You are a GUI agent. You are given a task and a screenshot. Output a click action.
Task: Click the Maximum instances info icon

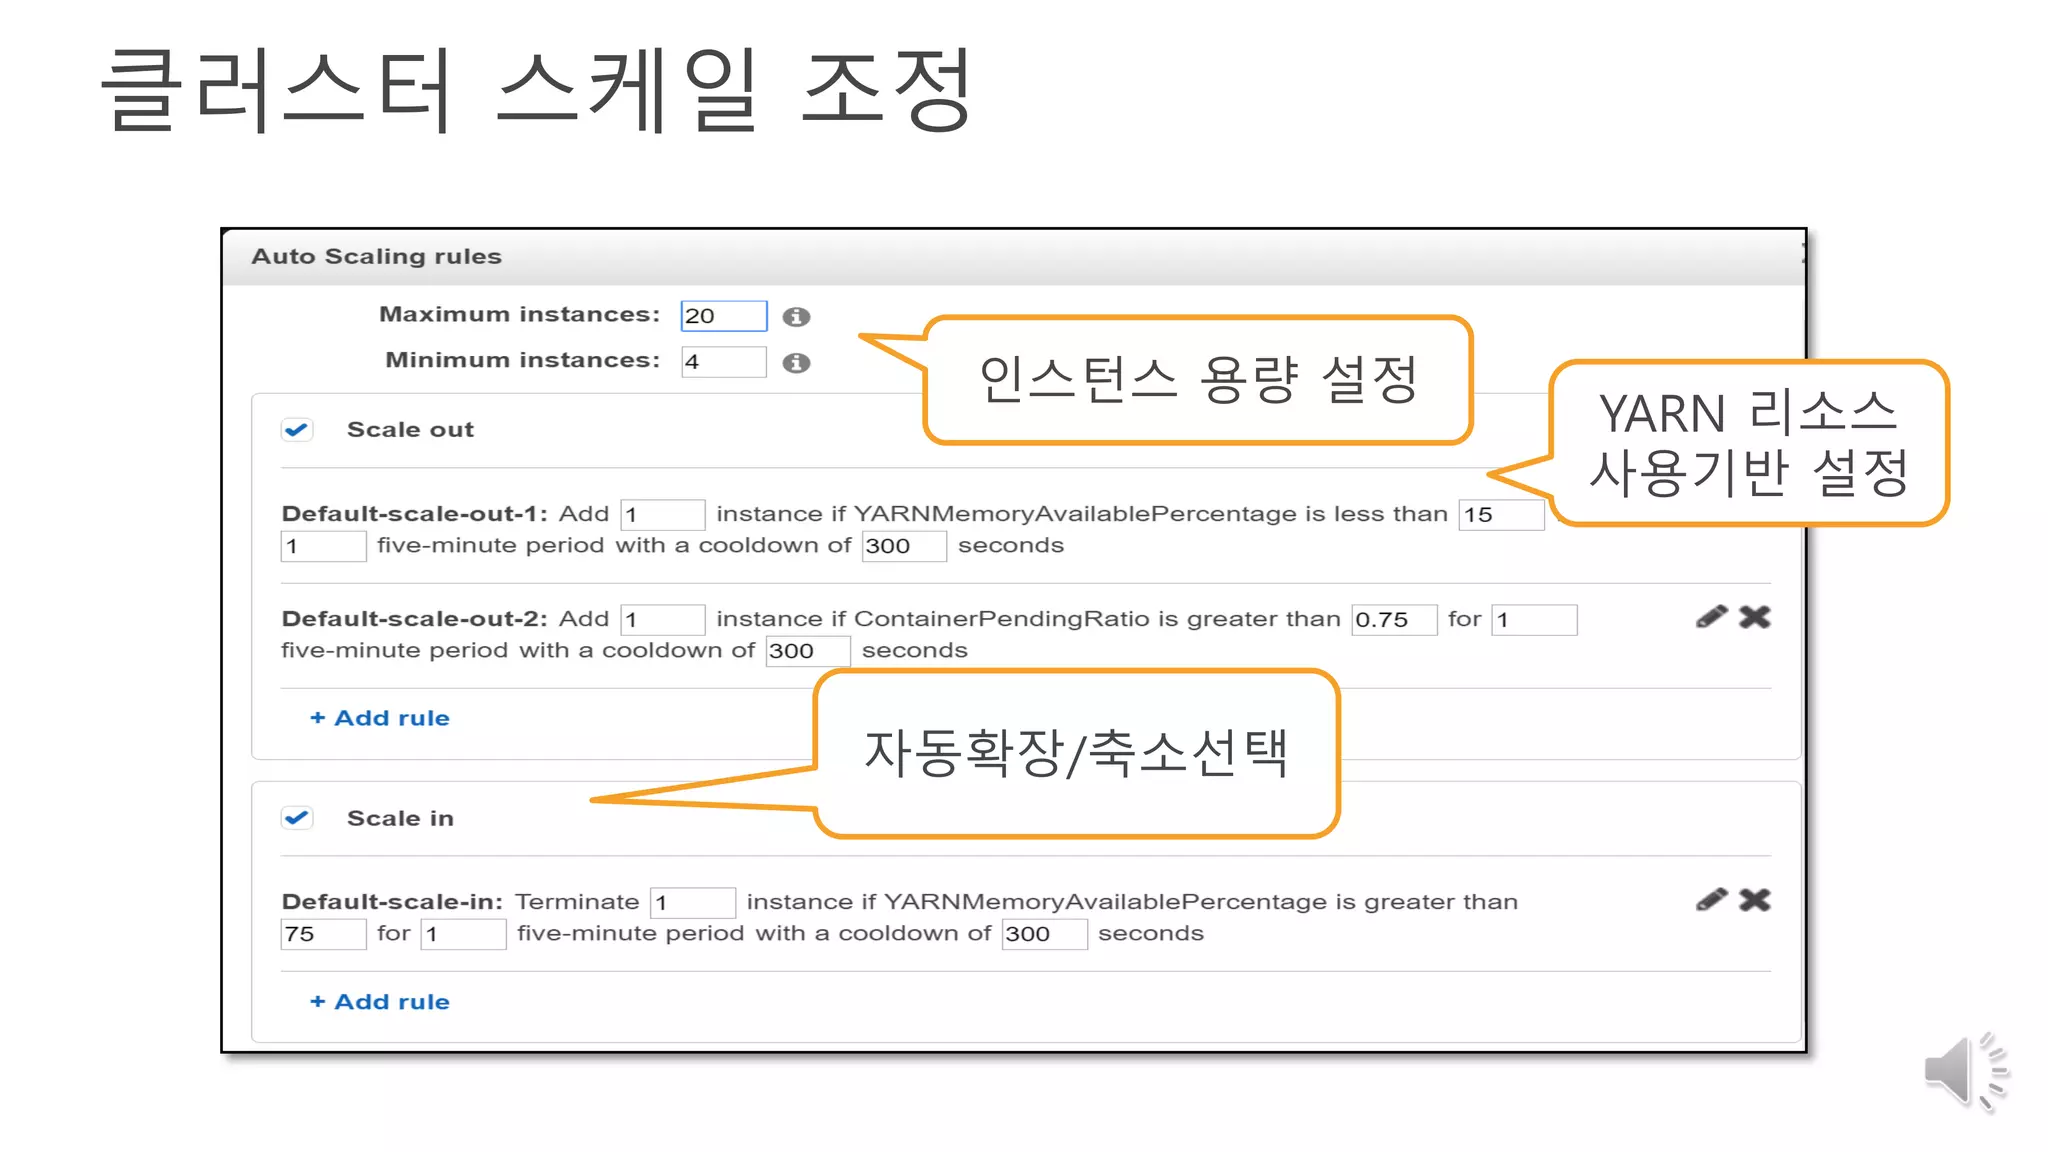[796, 317]
